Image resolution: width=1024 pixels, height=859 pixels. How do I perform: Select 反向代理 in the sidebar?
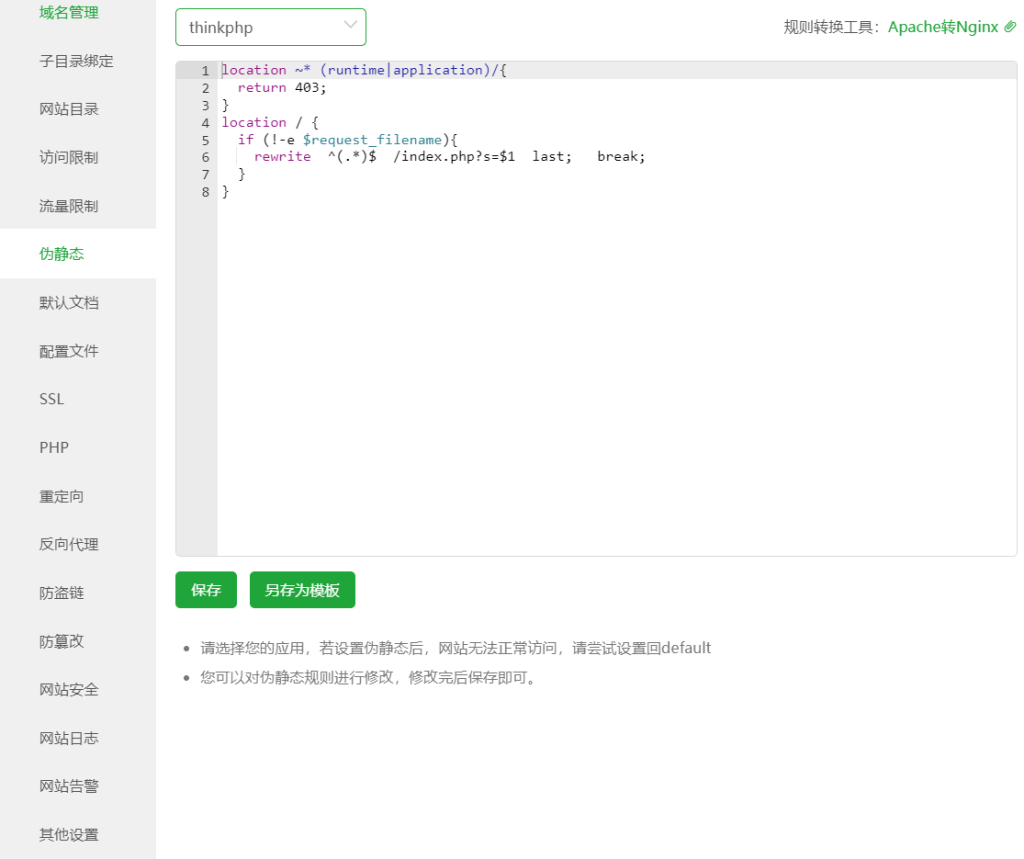point(69,544)
